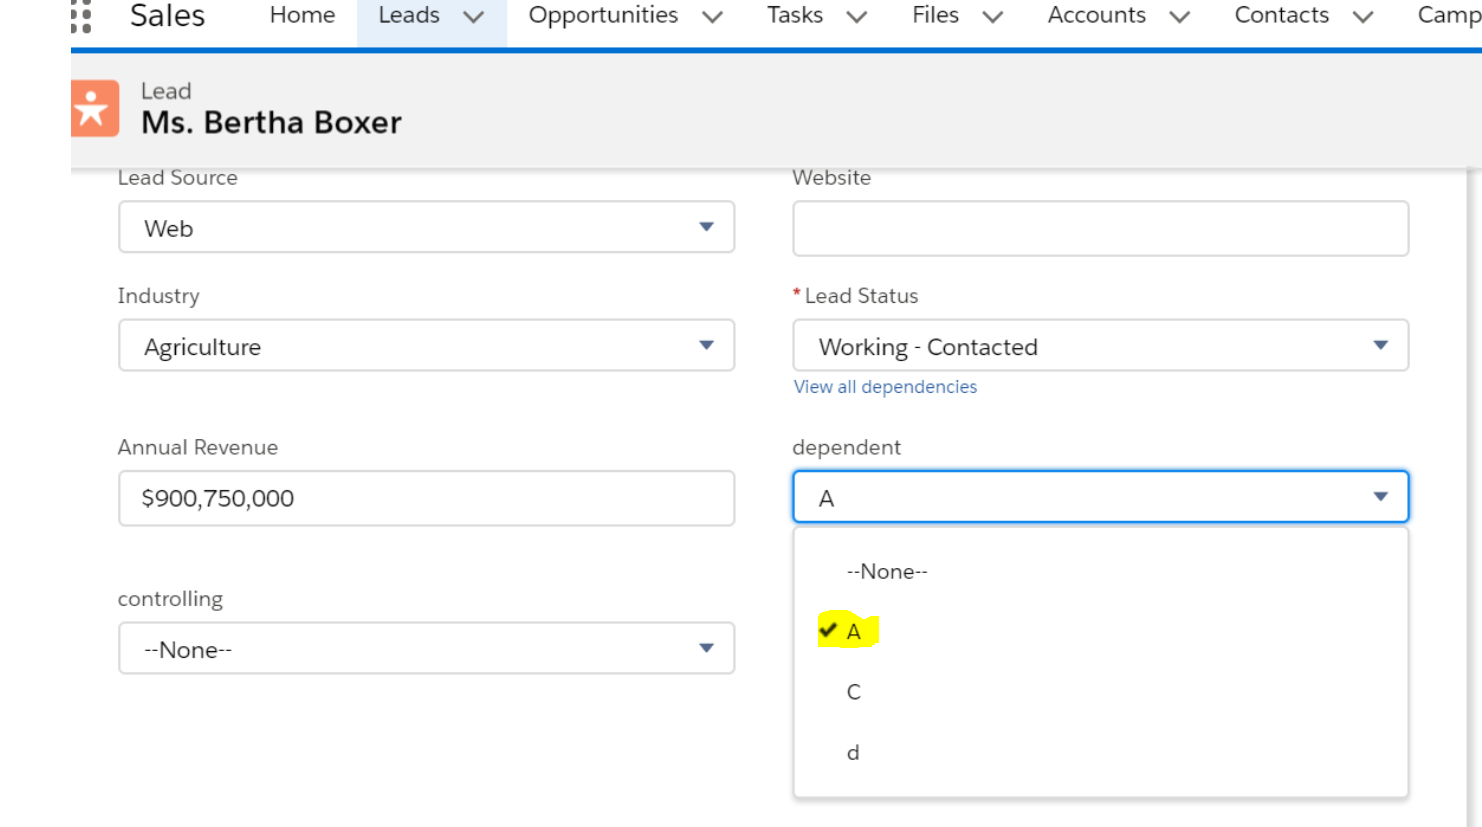Expand the Lead Source dropdown
The image size is (1482, 827).
coord(426,228)
